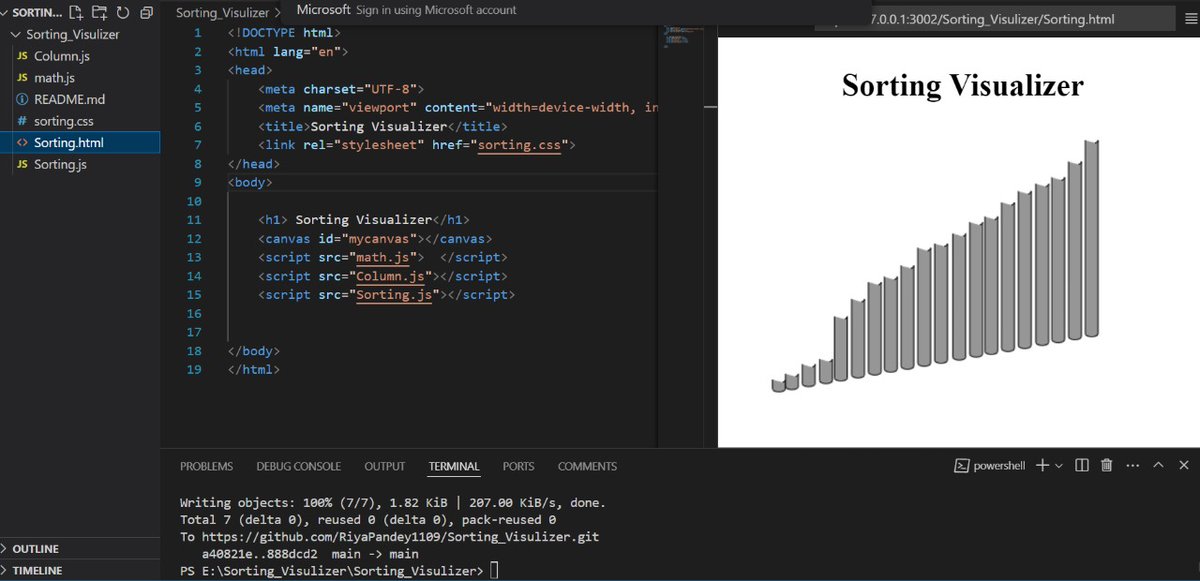Click the New File icon in Explorer
Image resolution: width=1200 pixels, height=581 pixels.
coord(75,13)
